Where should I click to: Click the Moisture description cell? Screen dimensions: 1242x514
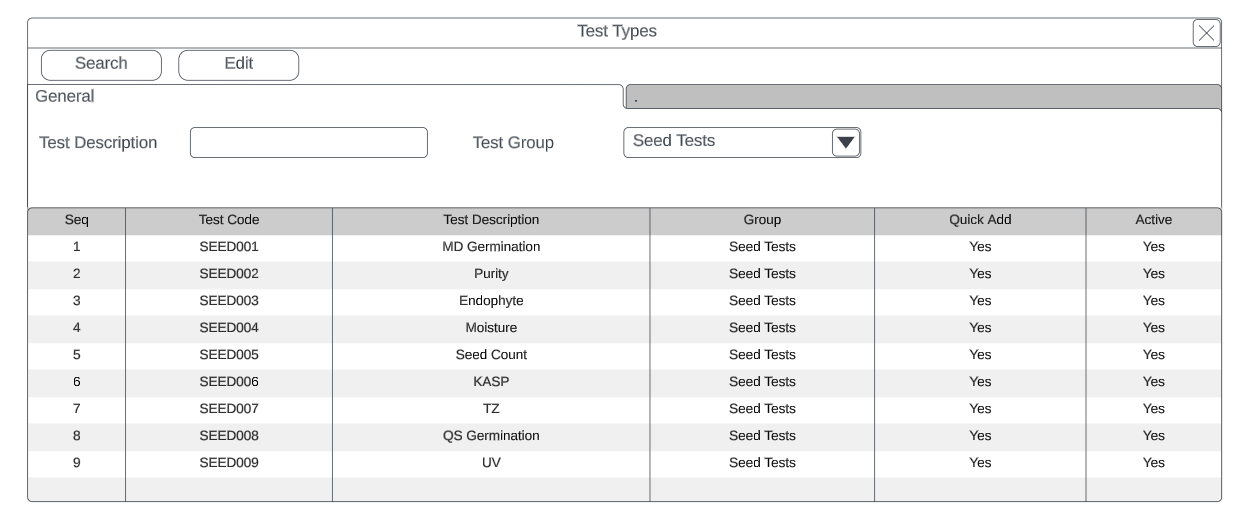(491, 328)
